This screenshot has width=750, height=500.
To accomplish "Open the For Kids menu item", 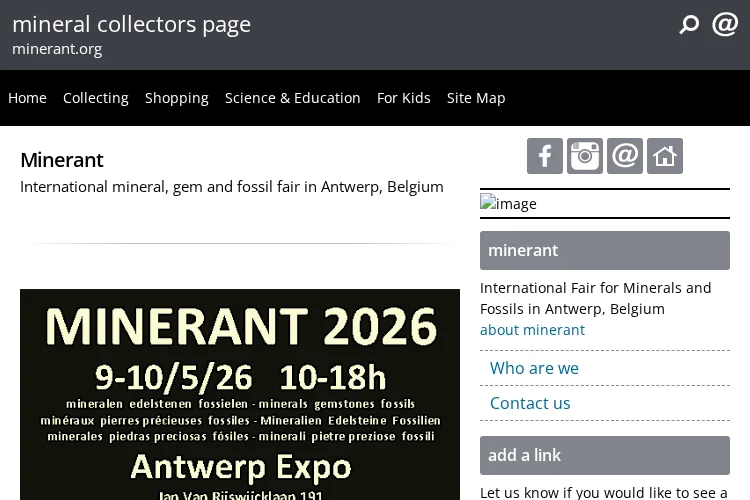I will pyautogui.click(x=403, y=98).
